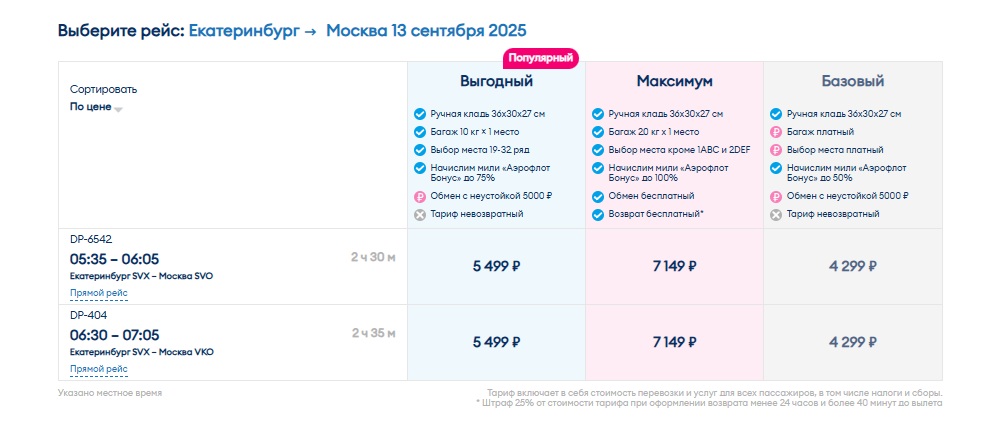1001x425 pixels.
Task: Open the 'По цене' sorting dropdown
Action: (x=96, y=107)
